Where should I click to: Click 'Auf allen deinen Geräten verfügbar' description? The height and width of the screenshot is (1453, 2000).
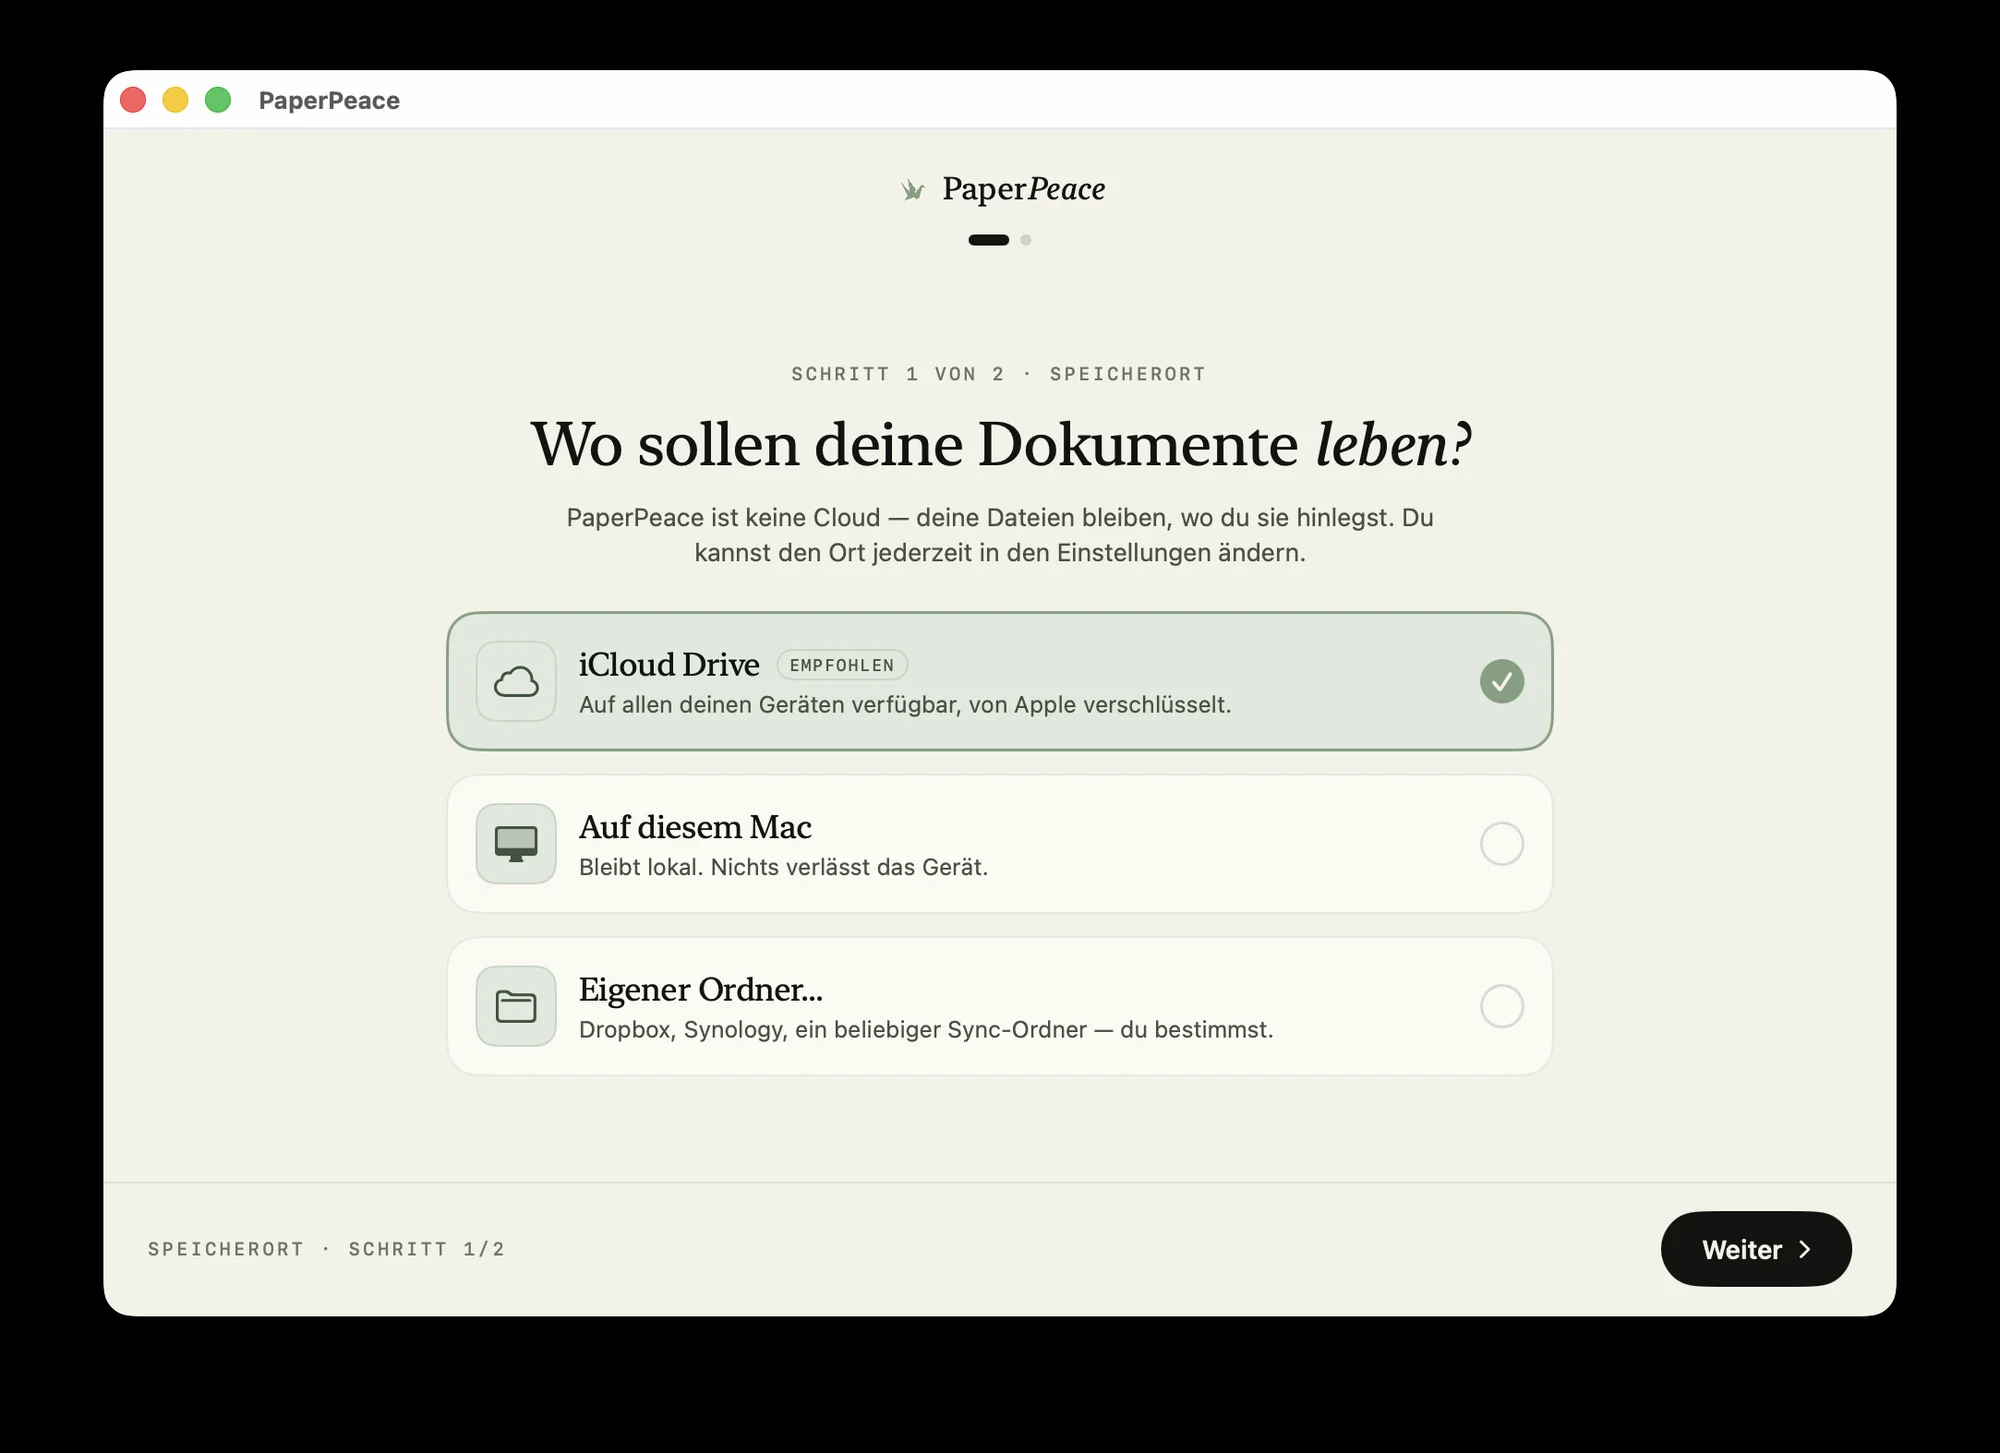coord(905,705)
